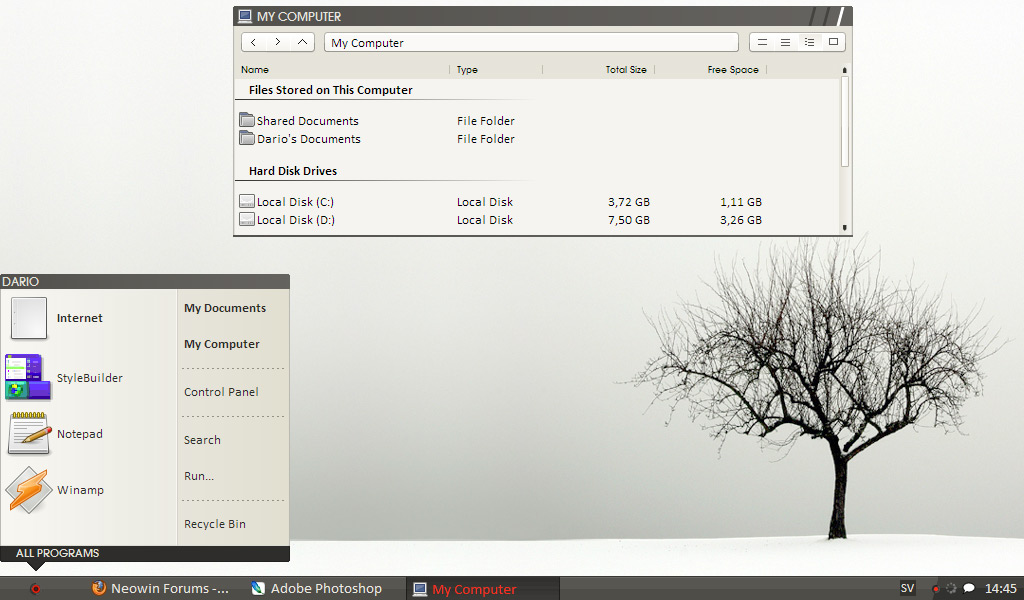
Task: Click the back arrow in My Computer
Action: coord(254,42)
